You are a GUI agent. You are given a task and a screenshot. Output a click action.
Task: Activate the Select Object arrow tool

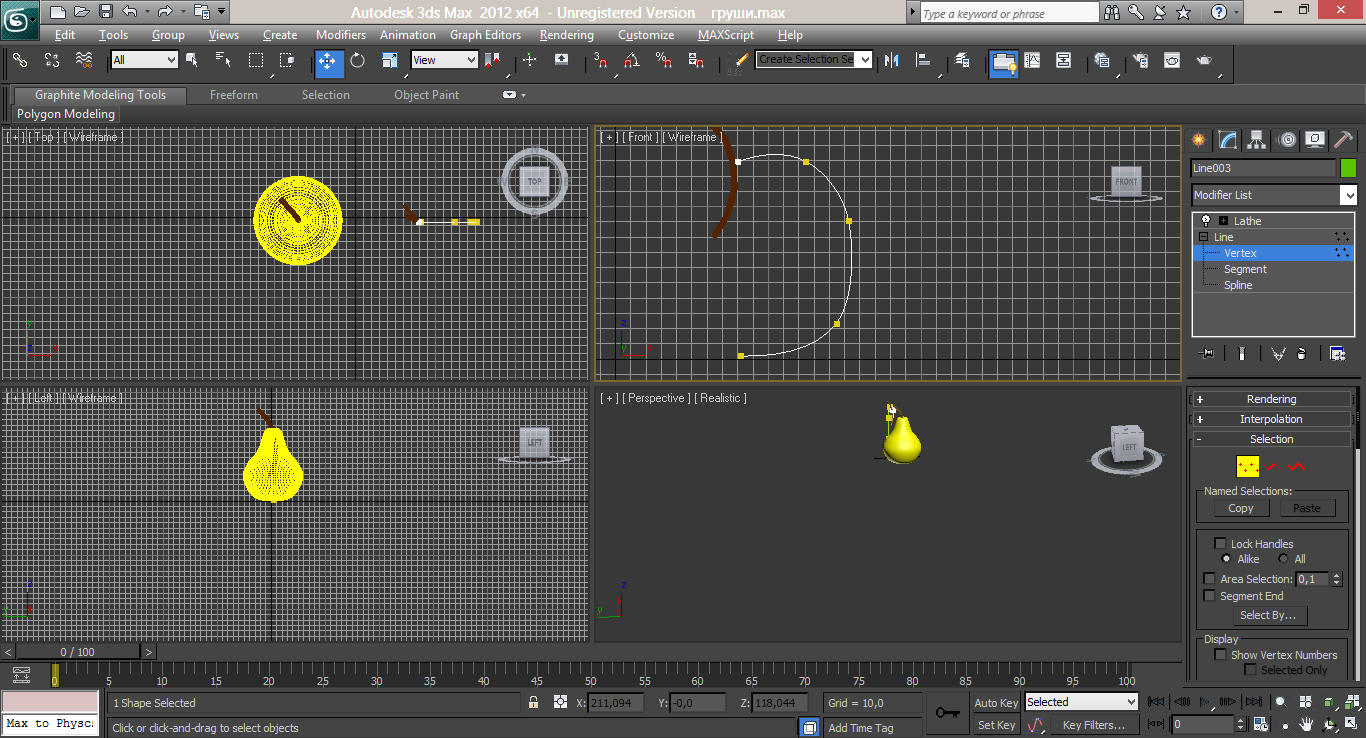pos(192,60)
